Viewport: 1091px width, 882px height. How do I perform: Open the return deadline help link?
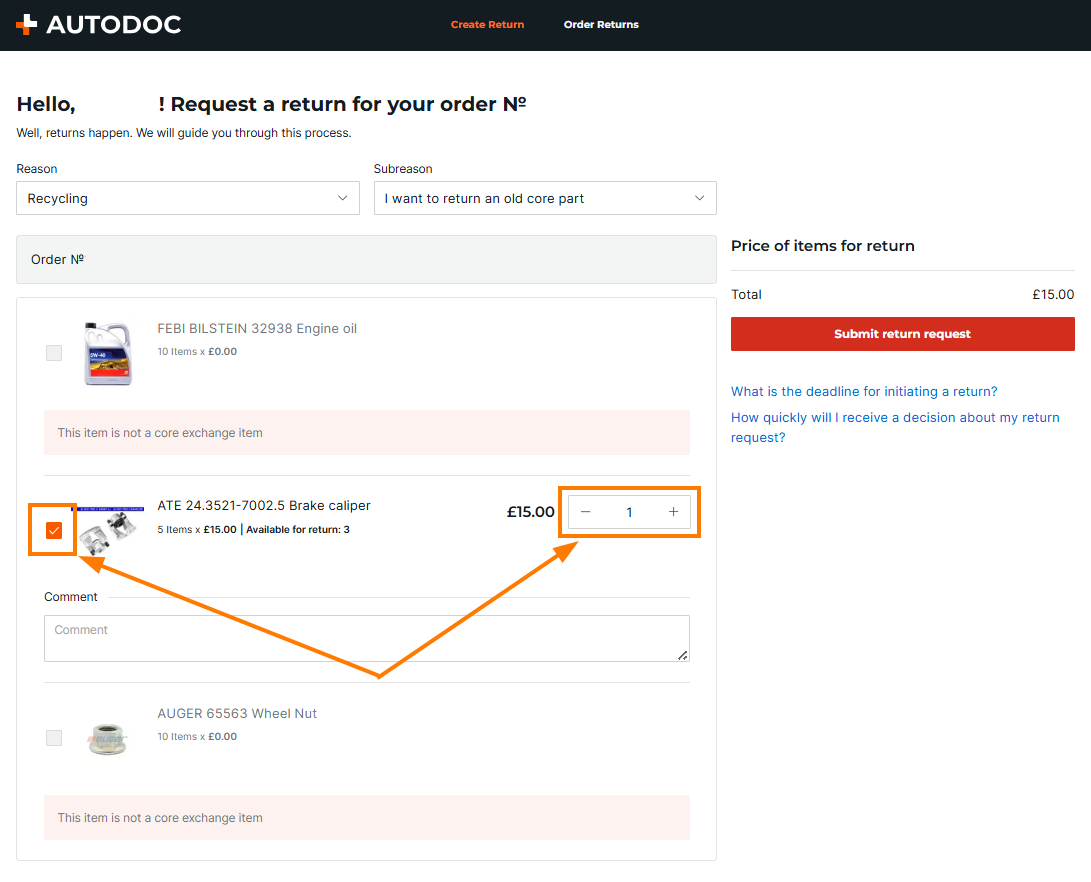click(864, 391)
